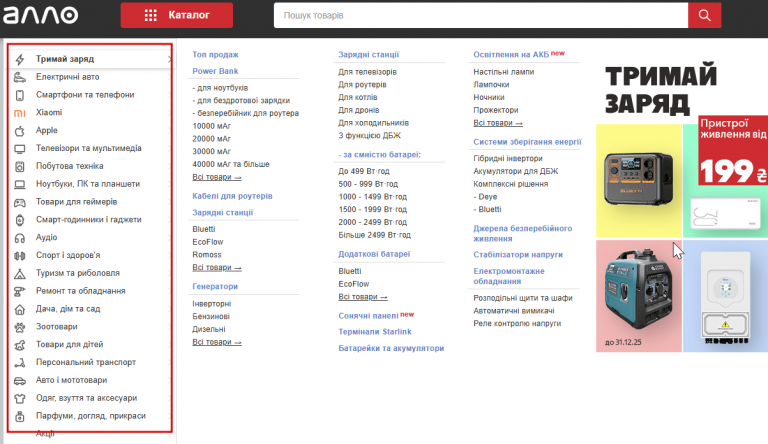768x444 pixels.
Task: Click the smartwatch icon for Смарт-годинники і гаджети
Action: [x=20, y=220]
